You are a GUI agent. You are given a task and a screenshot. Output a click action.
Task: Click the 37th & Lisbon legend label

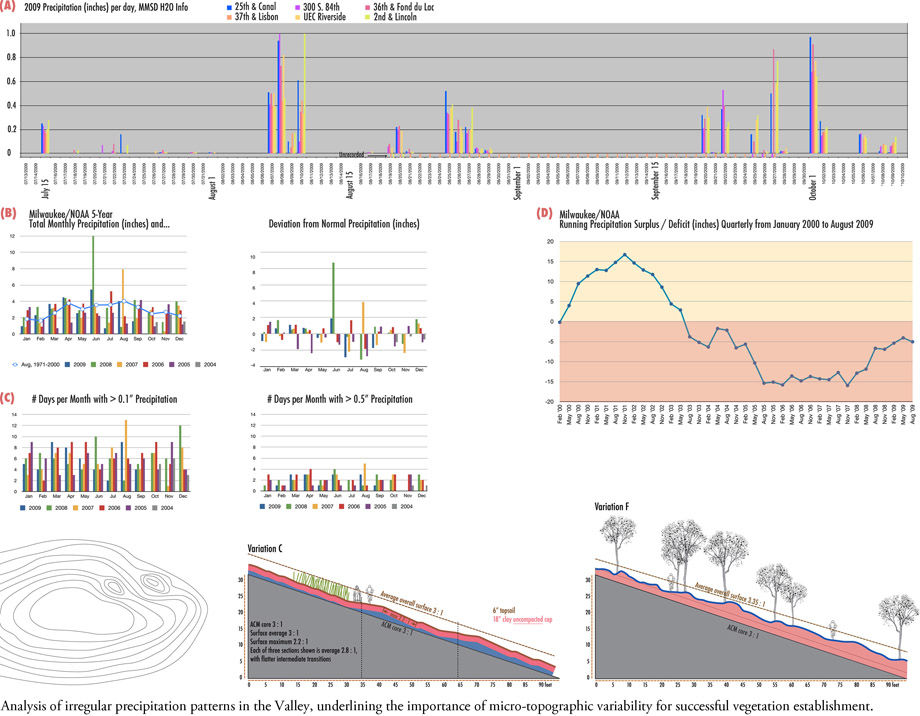(261, 17)
